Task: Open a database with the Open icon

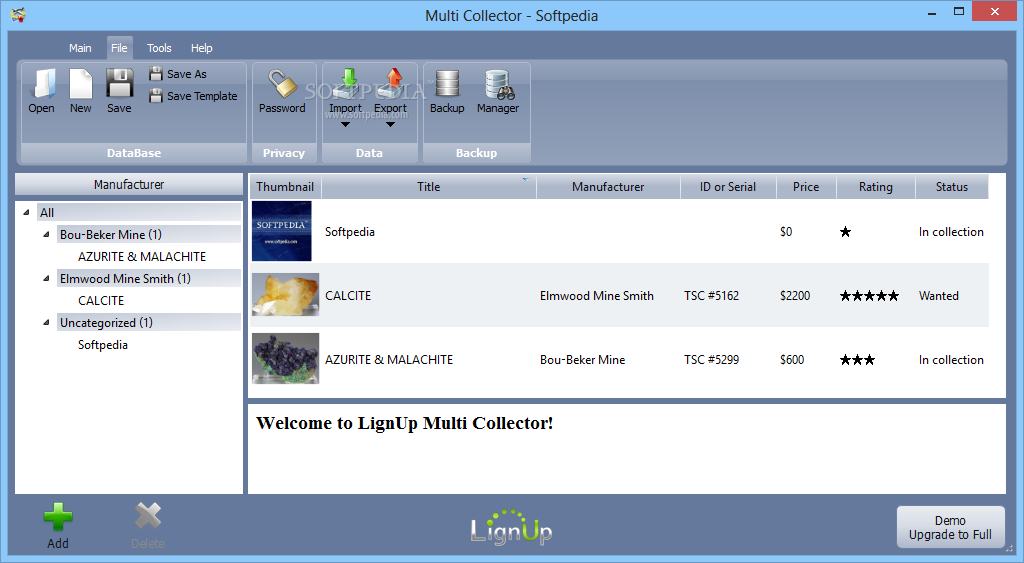Action: tap(42, 84)
